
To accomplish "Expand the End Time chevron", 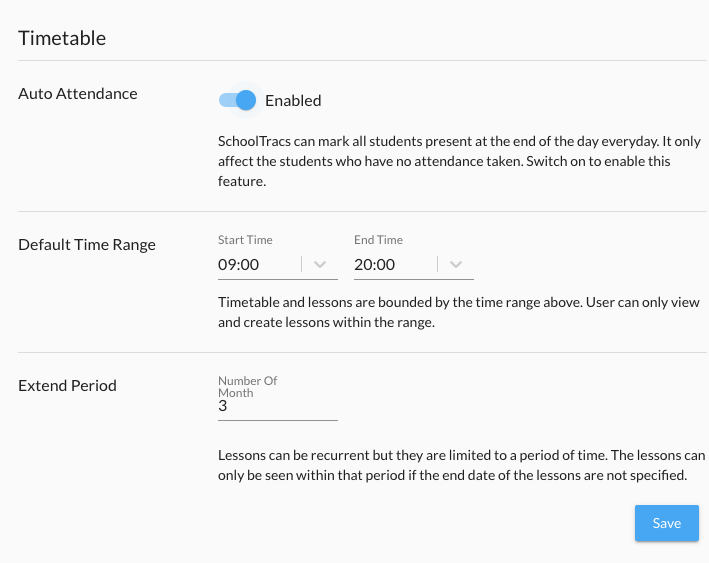I will click(456, 265).
